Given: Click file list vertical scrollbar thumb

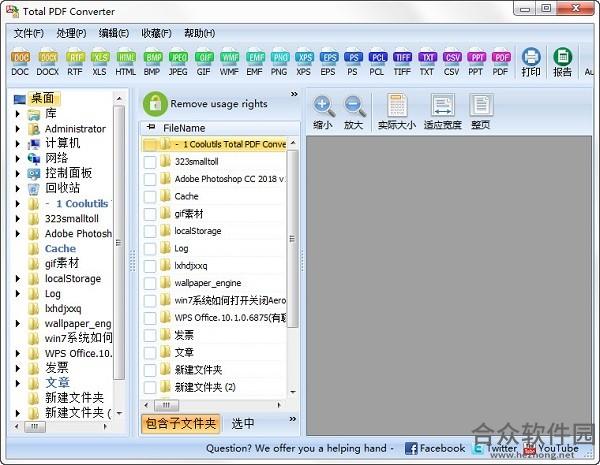Looking at the screenshot, I should 292,239.
